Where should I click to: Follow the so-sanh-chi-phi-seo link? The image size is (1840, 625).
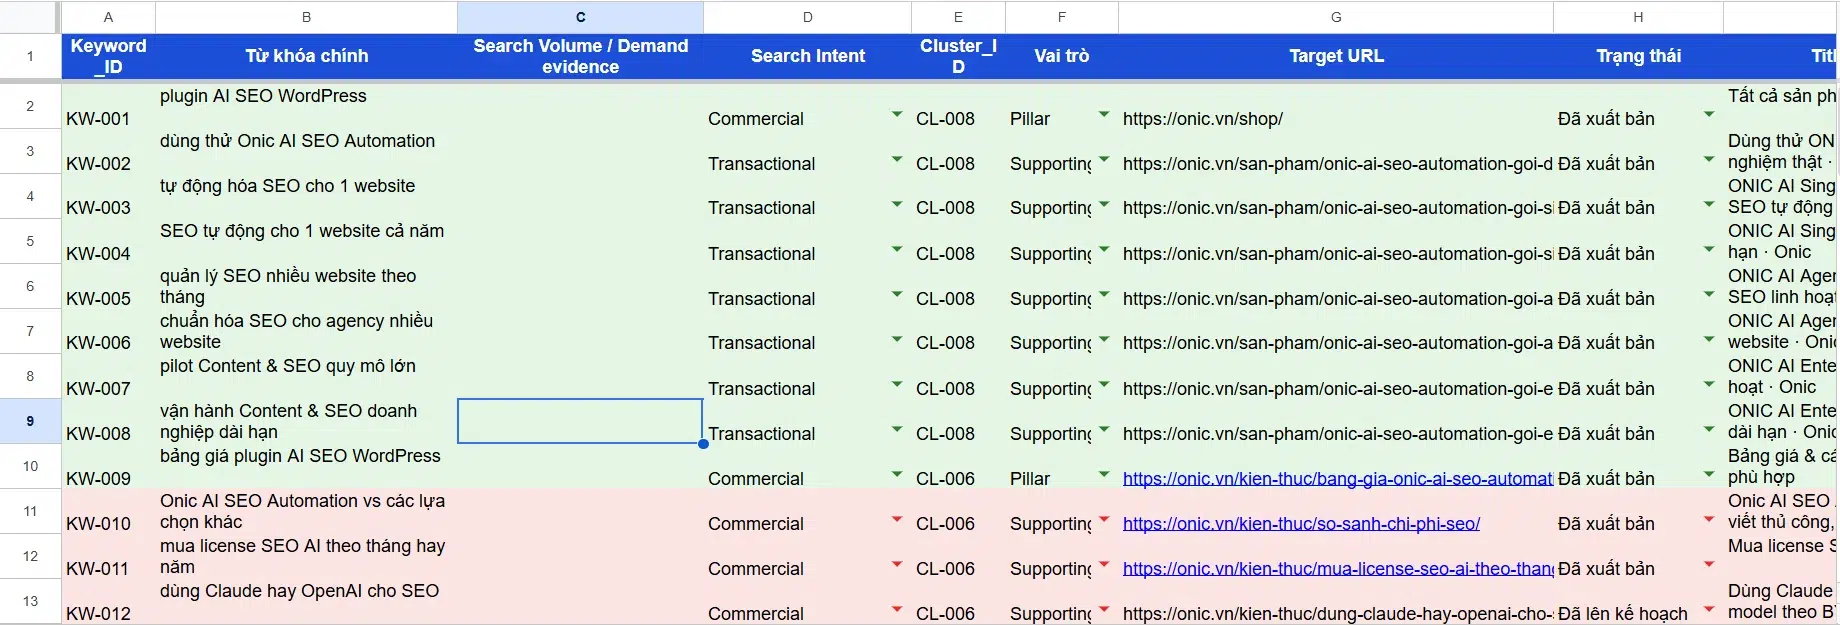(x=1301, y=524)
